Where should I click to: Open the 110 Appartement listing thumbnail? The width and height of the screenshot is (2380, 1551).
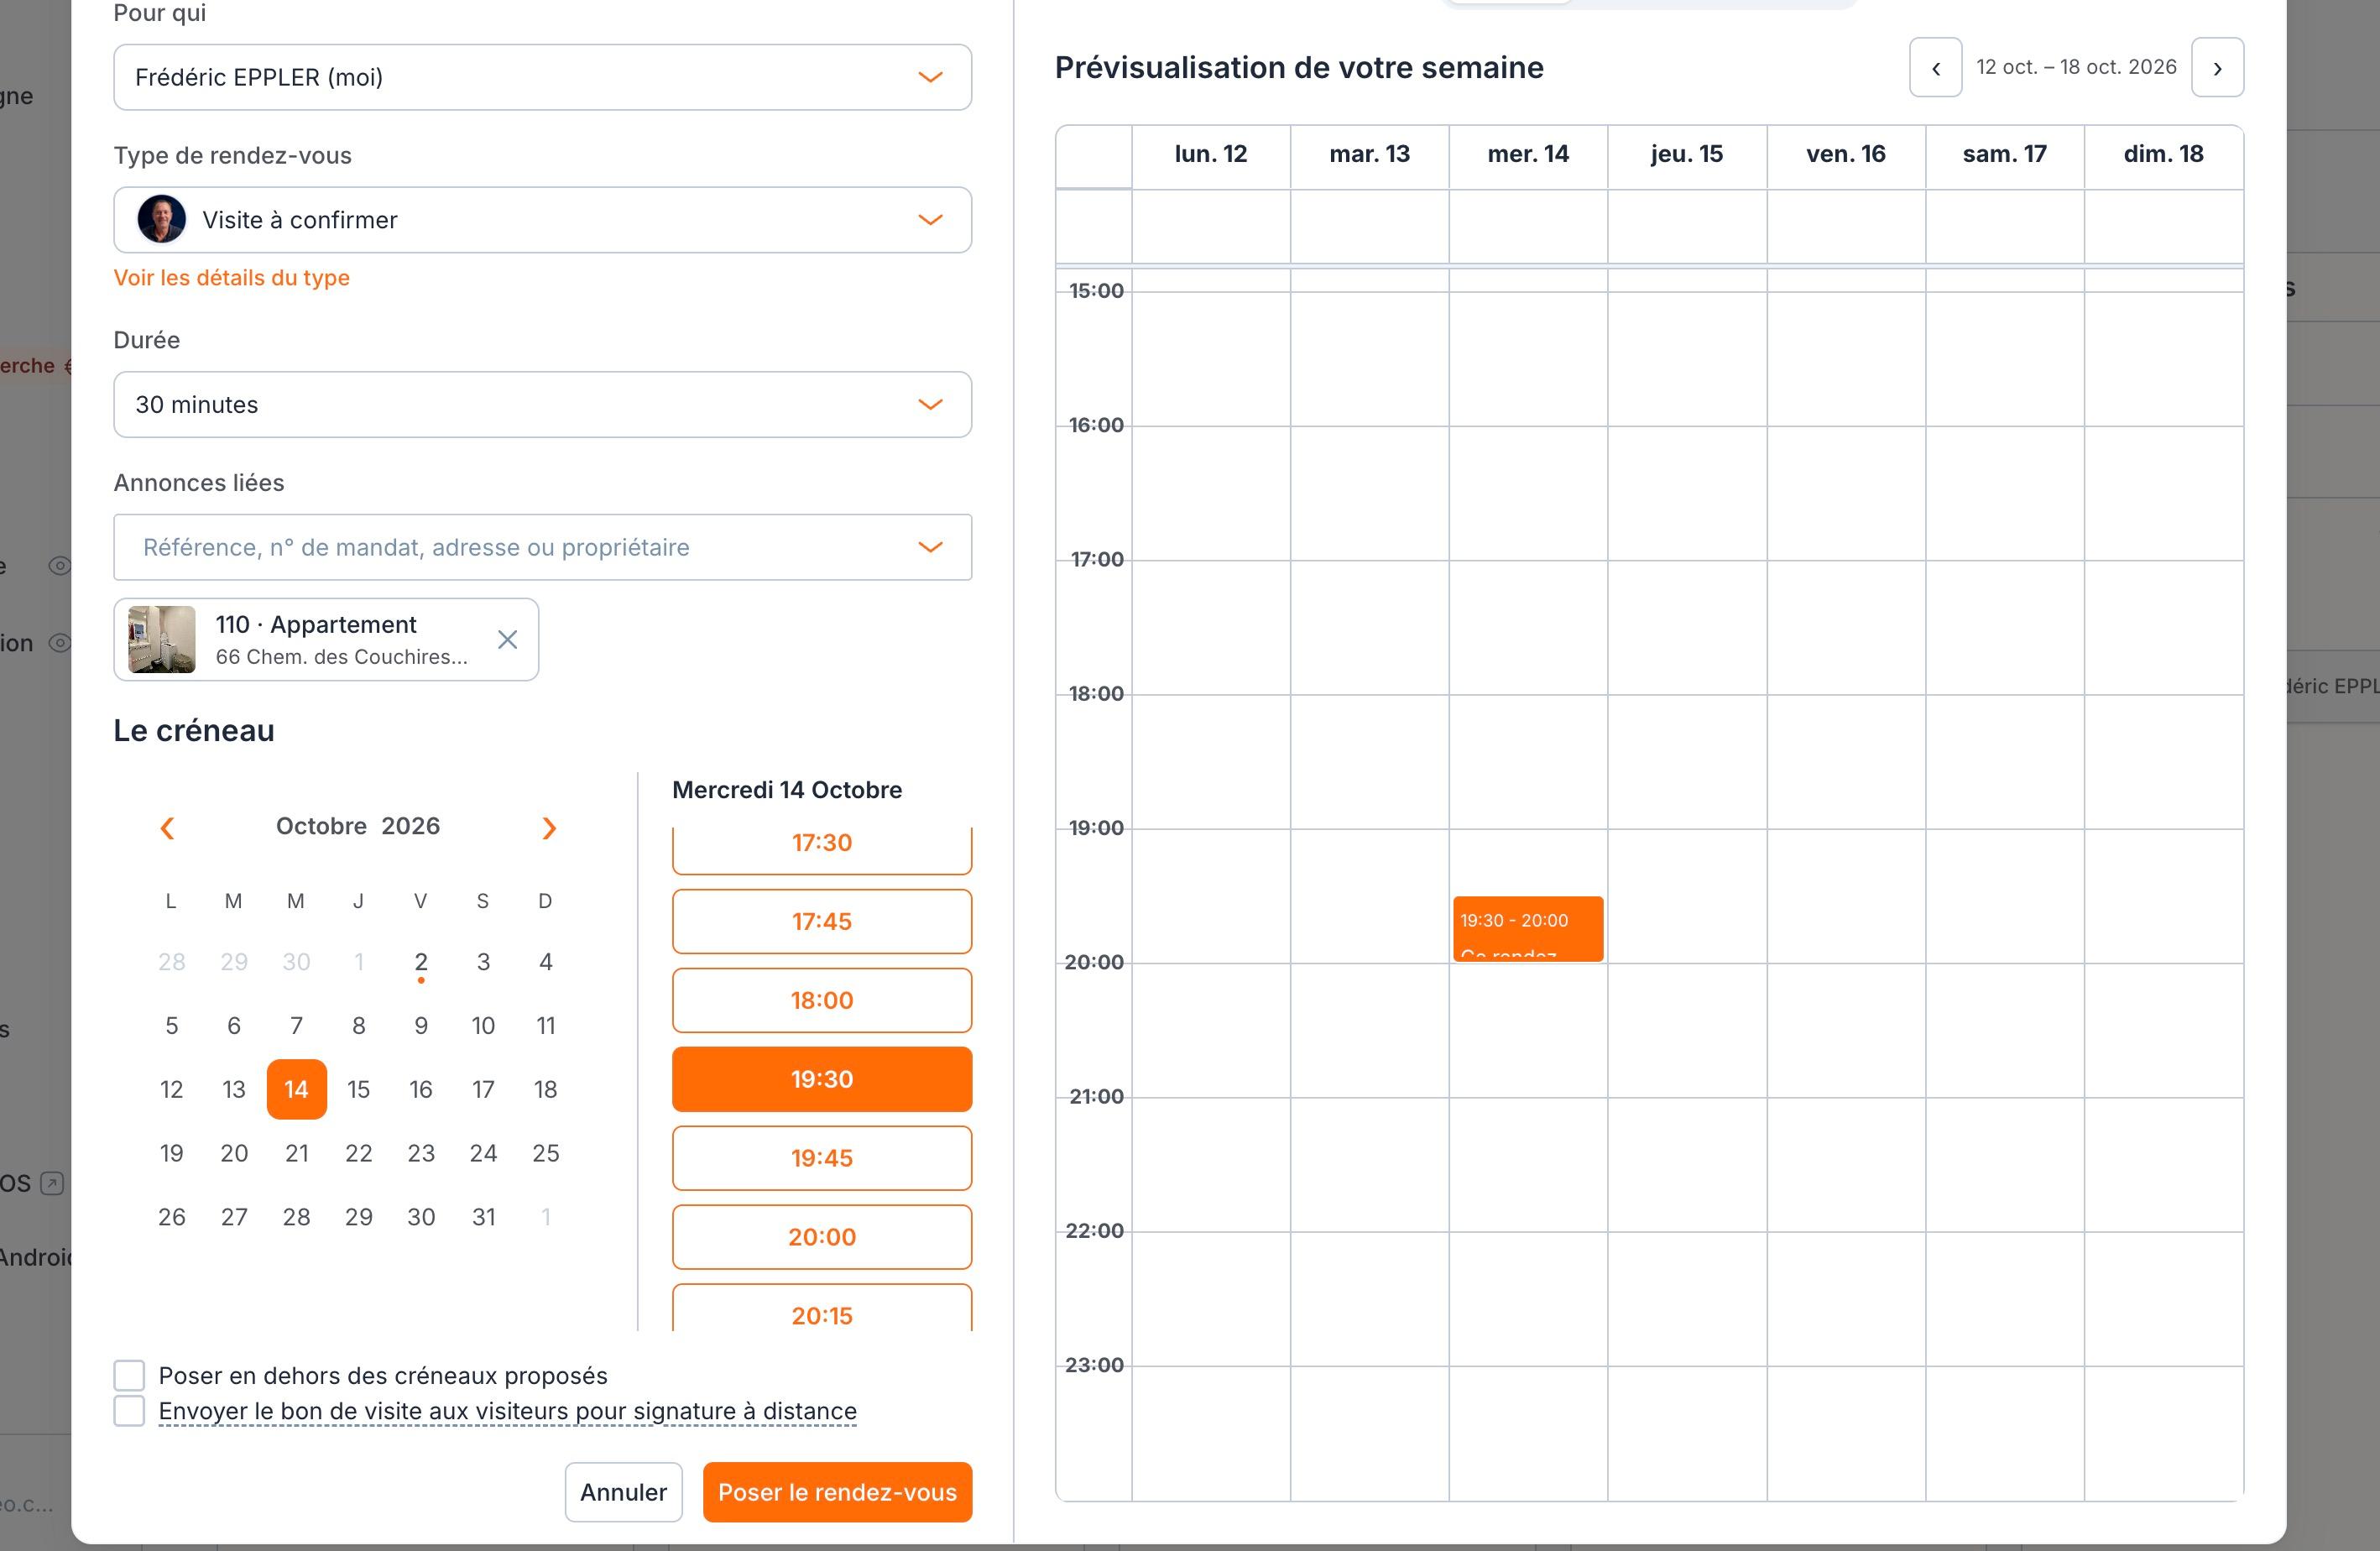161,640
